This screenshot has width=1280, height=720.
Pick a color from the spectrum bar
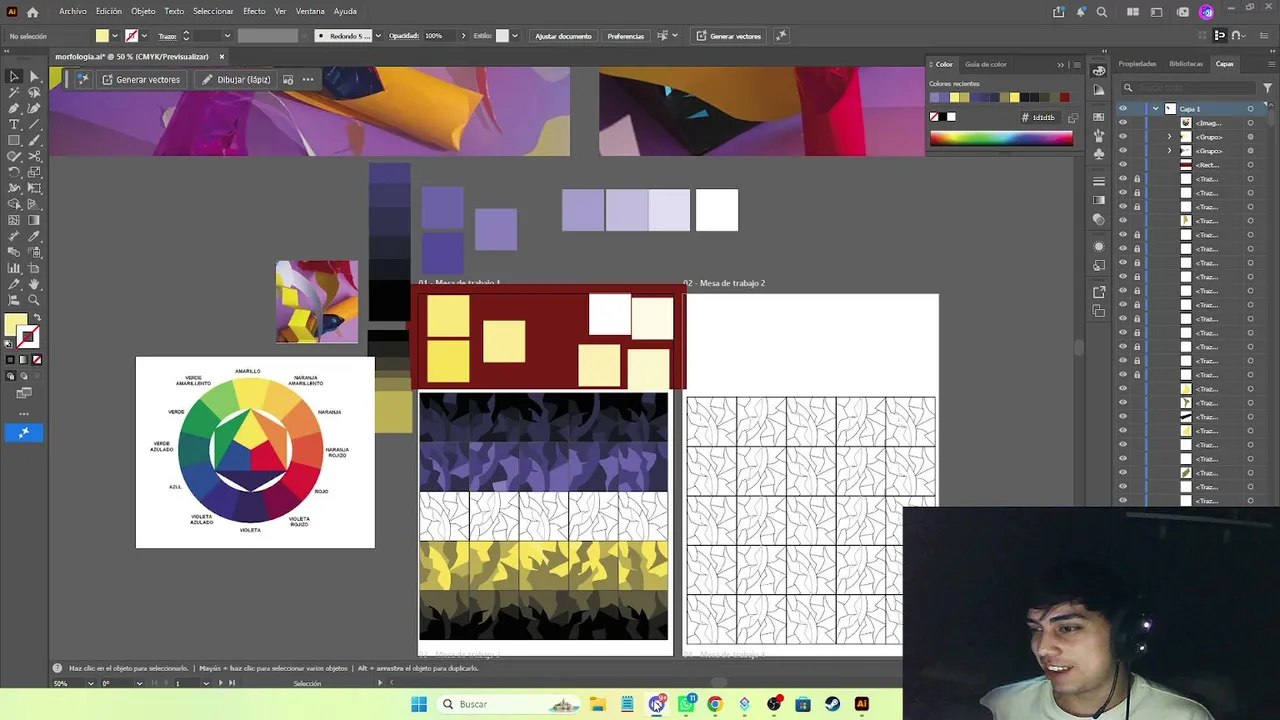[1001, 138]
